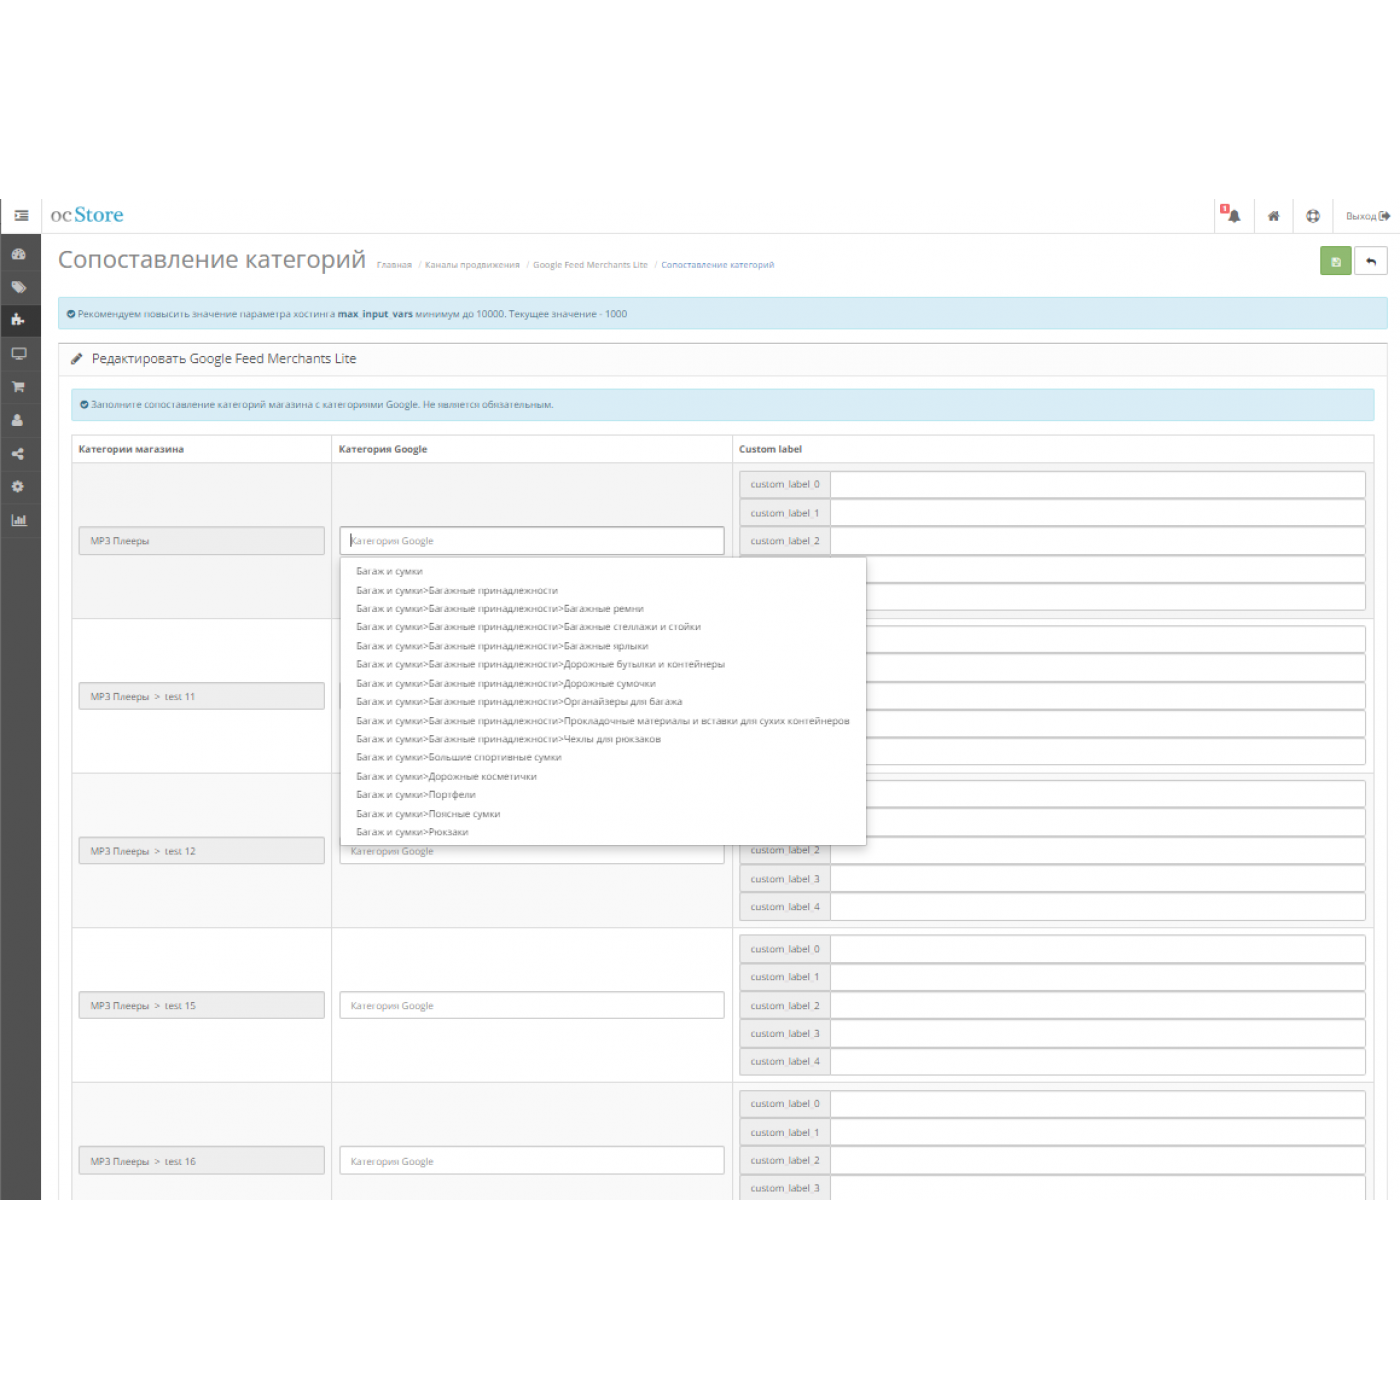Click Google category field for test 15
Viewport: 1400px width, 1400px height.
coord(531,1006)
